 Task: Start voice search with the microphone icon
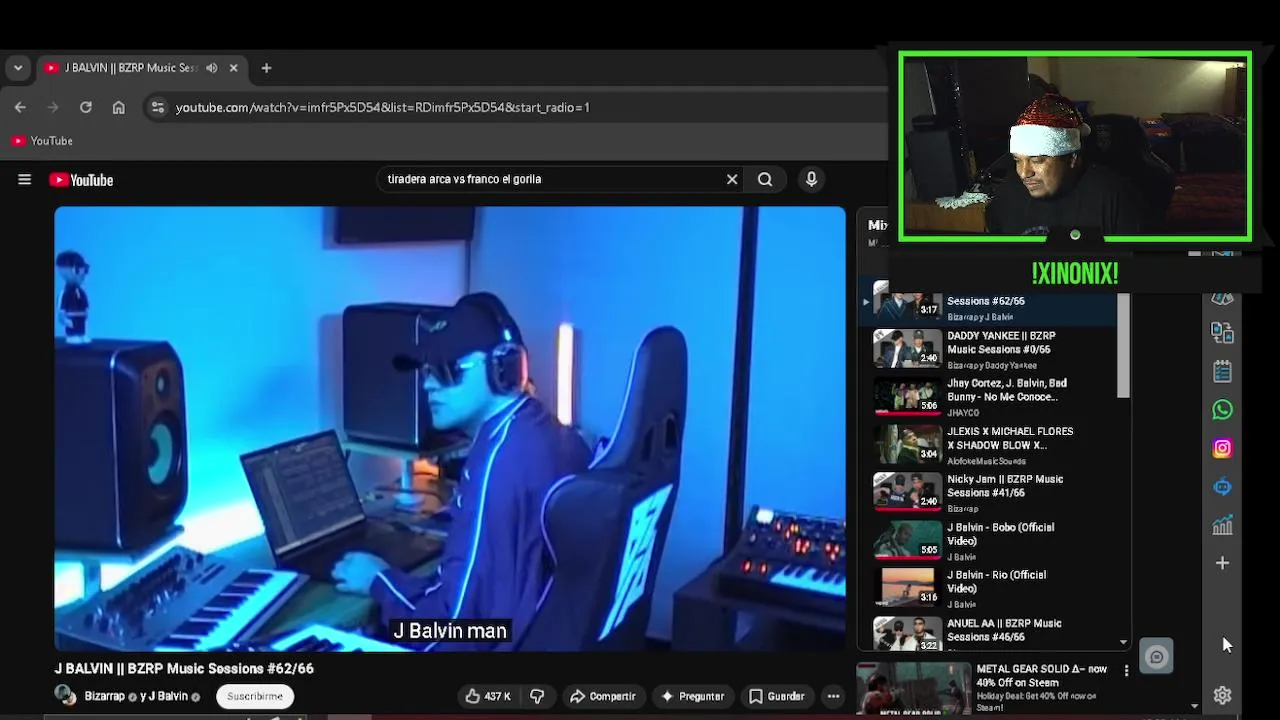coord(811,179)
